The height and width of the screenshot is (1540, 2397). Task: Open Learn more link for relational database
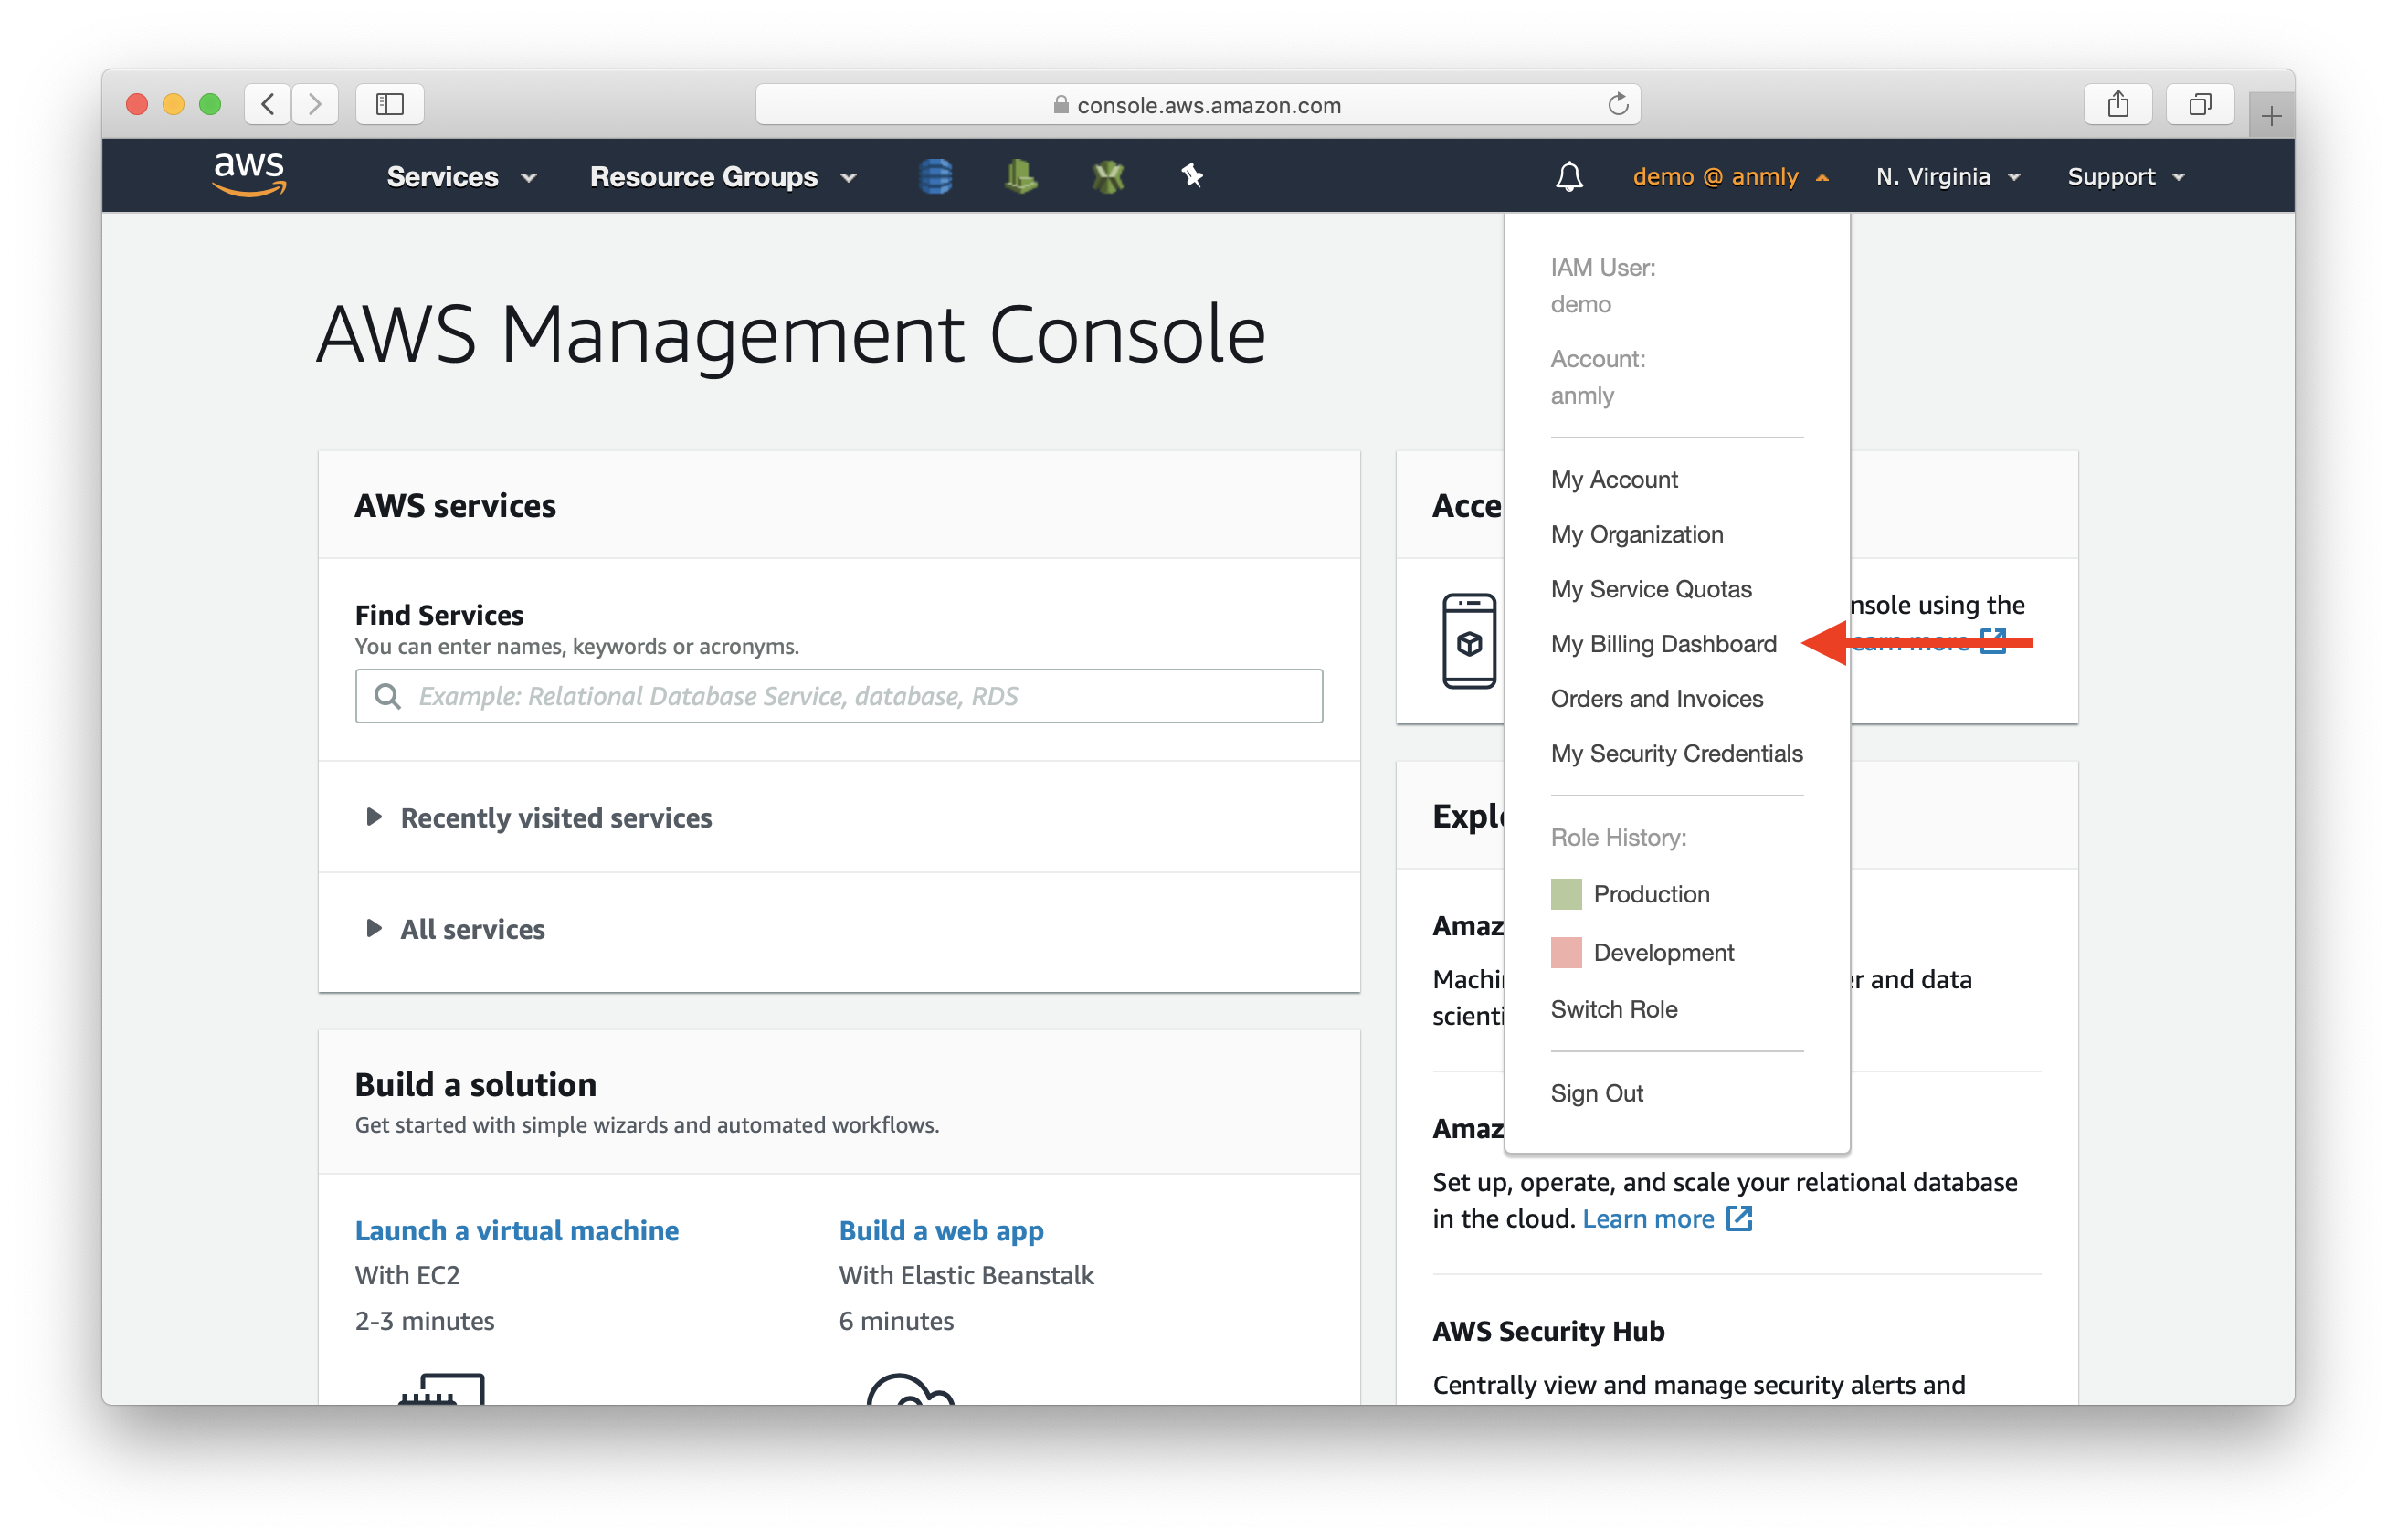coord(1648,1218)
